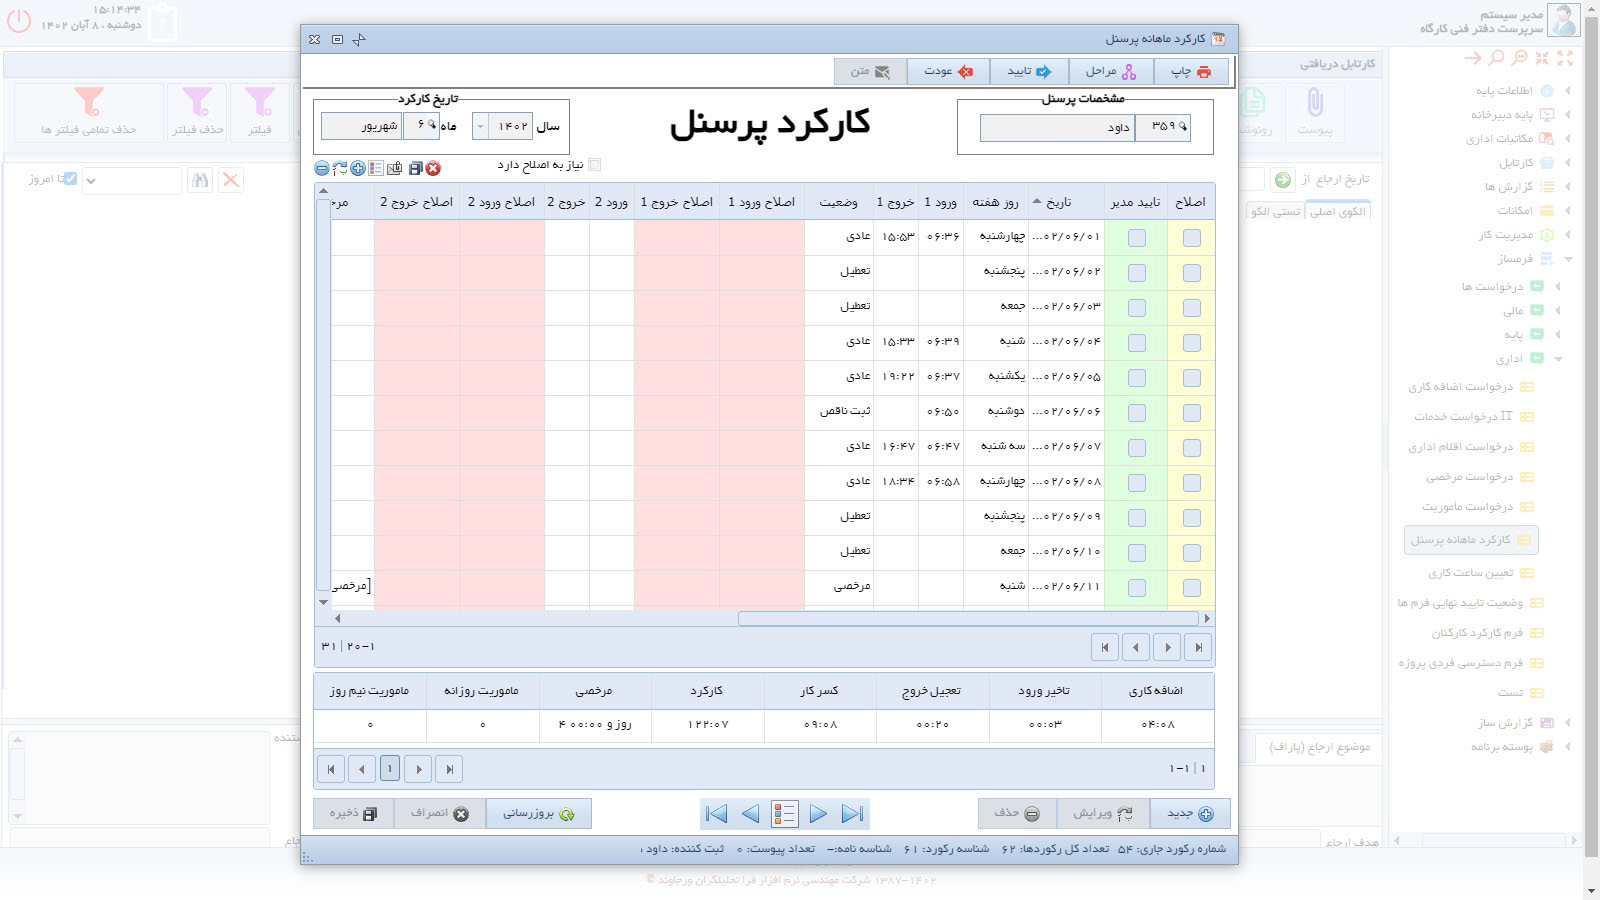
Task: Click the grid pager last-page button
Action: pyautogui.click(x=1198, y=647)
